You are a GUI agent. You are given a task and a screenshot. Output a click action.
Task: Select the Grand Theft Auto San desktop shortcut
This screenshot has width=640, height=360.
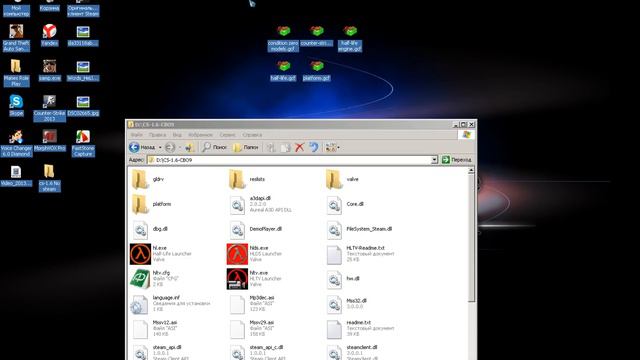tap(16, 38)
